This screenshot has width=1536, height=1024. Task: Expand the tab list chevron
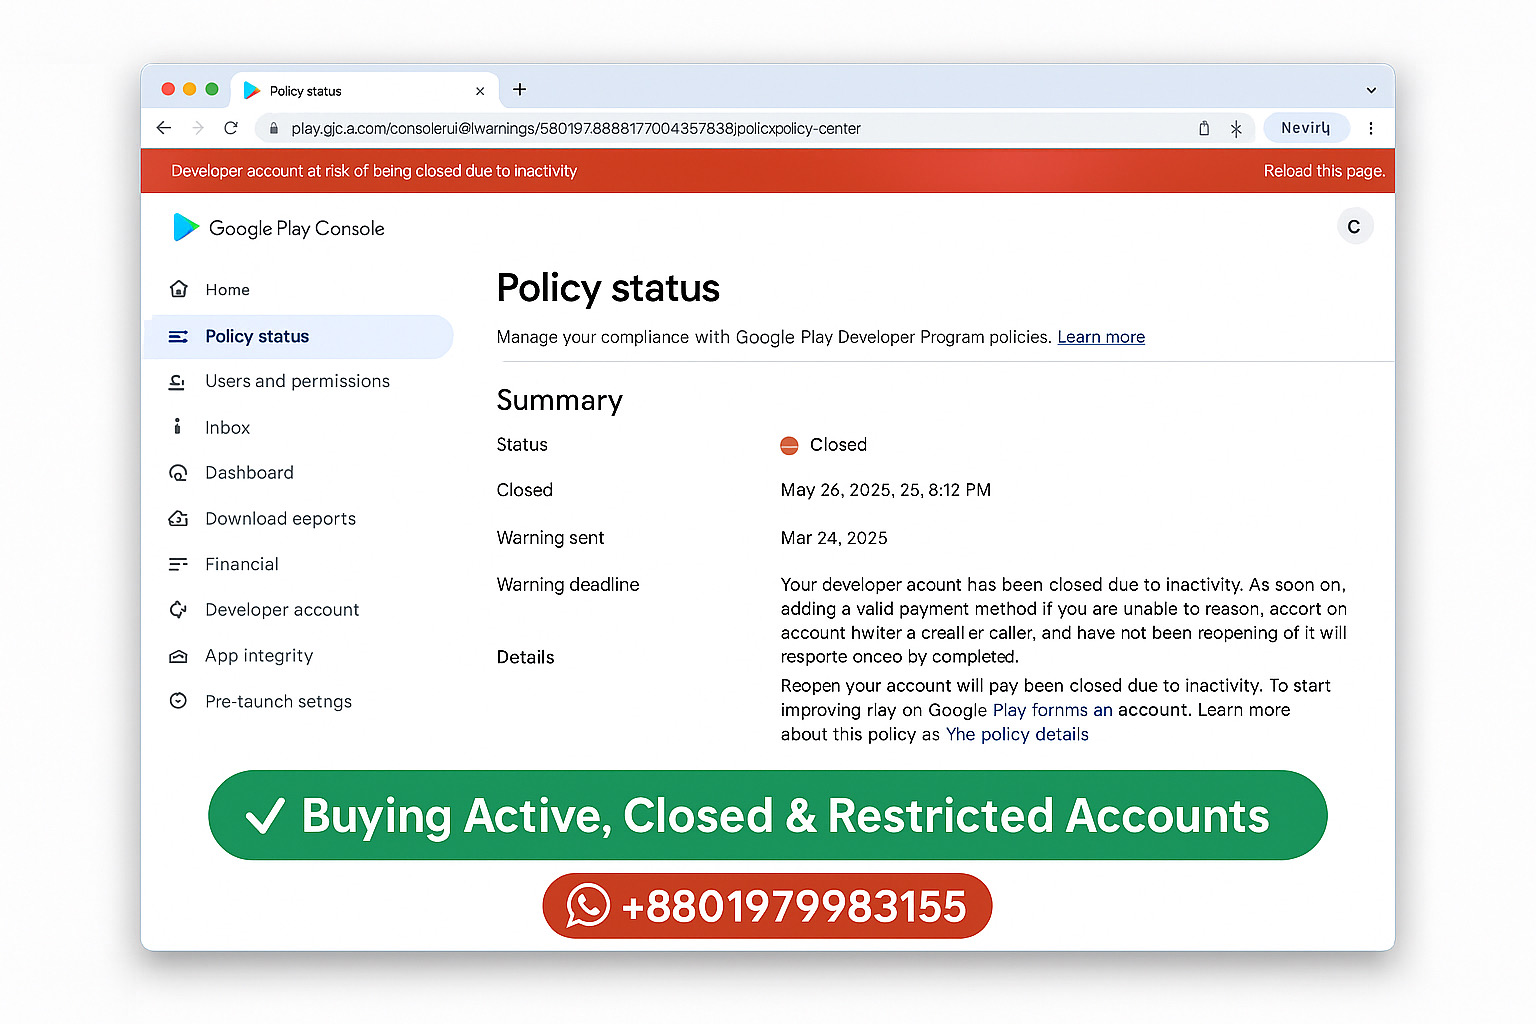pos(1371,90)
